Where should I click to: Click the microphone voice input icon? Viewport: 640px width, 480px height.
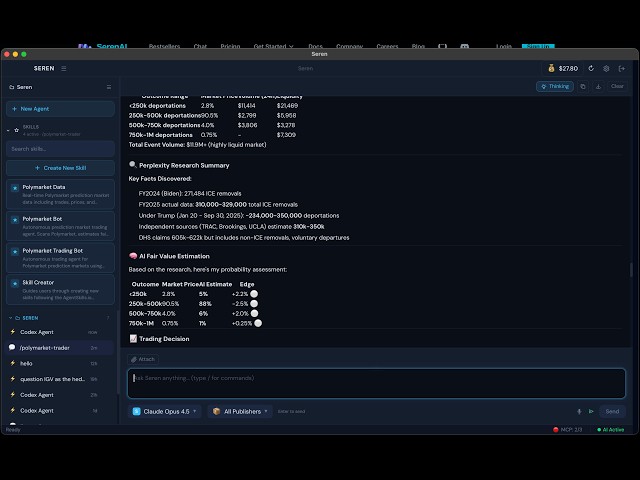(x=579, y=411)
